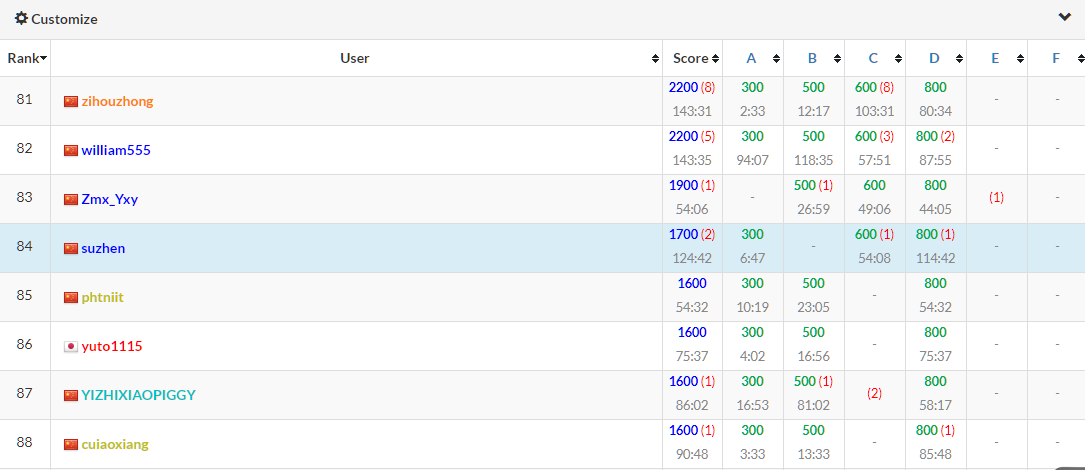This screenshot has width=1085, height=470.
Task: Click william555's problem D 800 (2)
Action: [x=935, y=136]
